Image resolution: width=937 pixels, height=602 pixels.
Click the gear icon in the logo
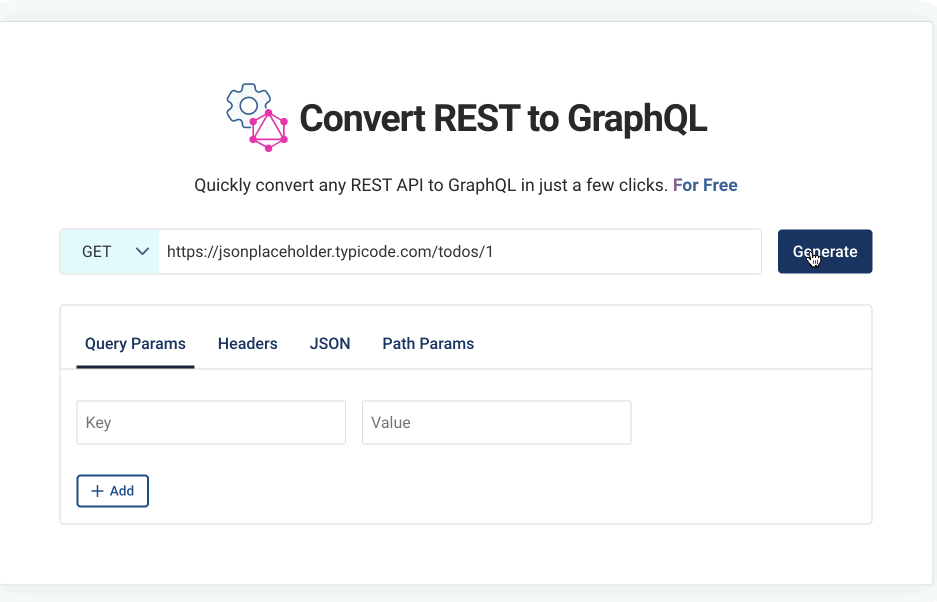[x=248, y=106]
